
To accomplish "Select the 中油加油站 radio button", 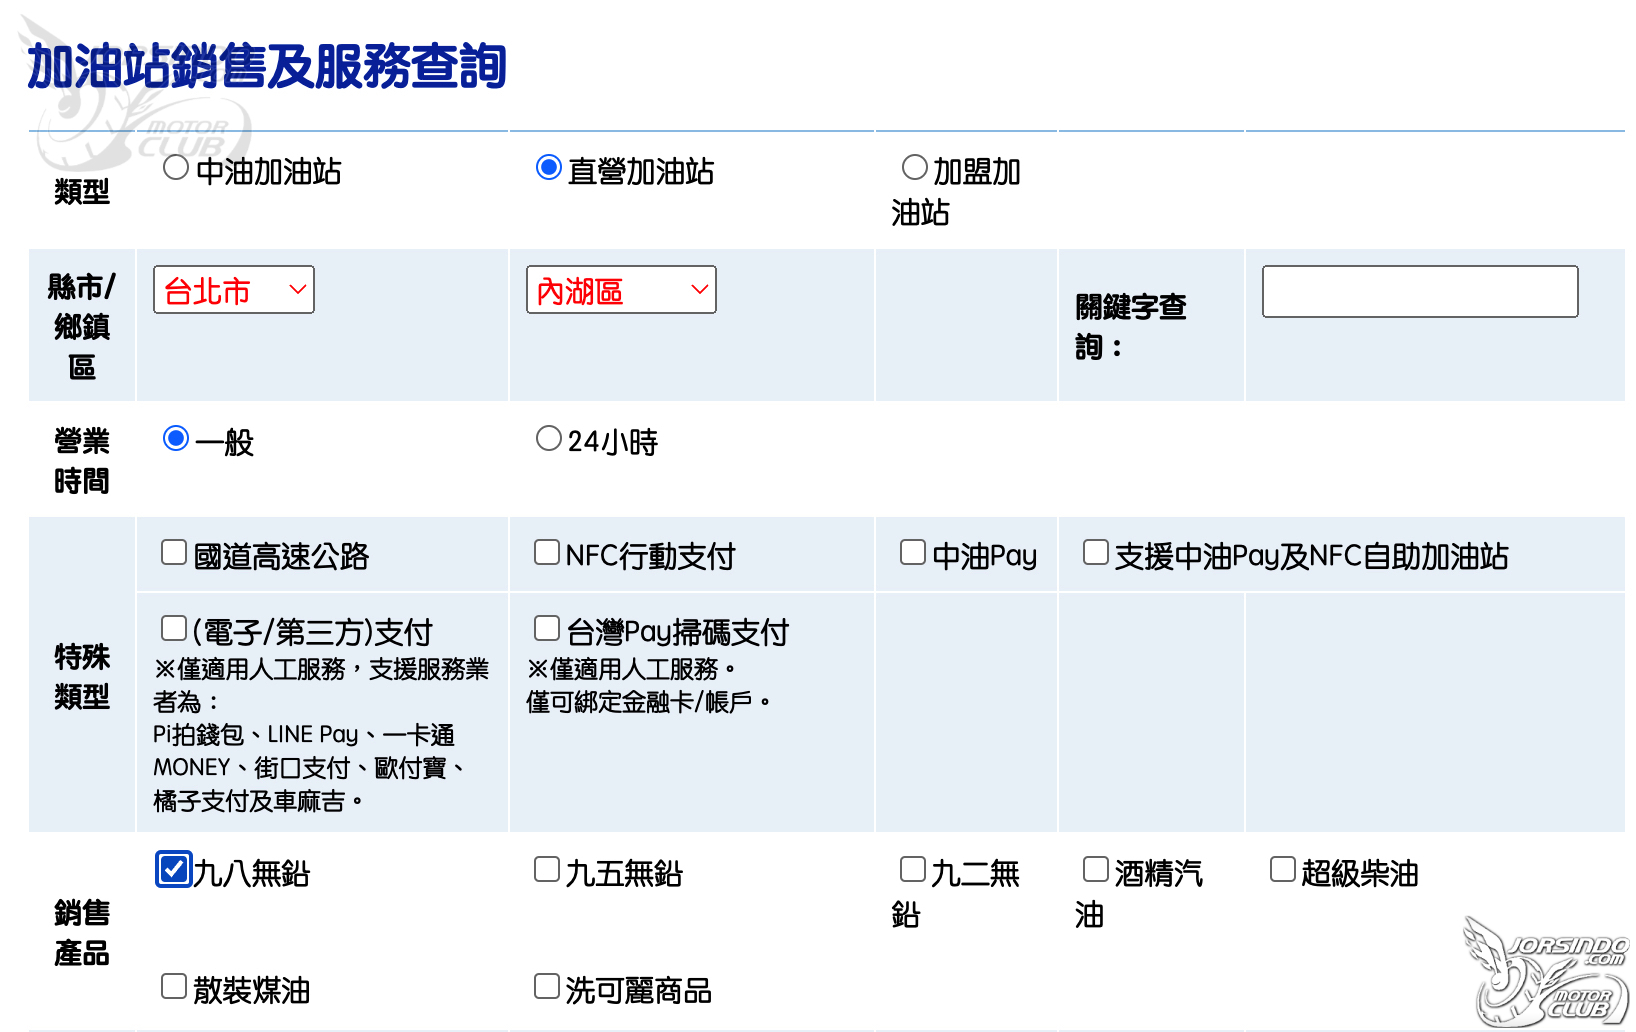I will (176, 168).
